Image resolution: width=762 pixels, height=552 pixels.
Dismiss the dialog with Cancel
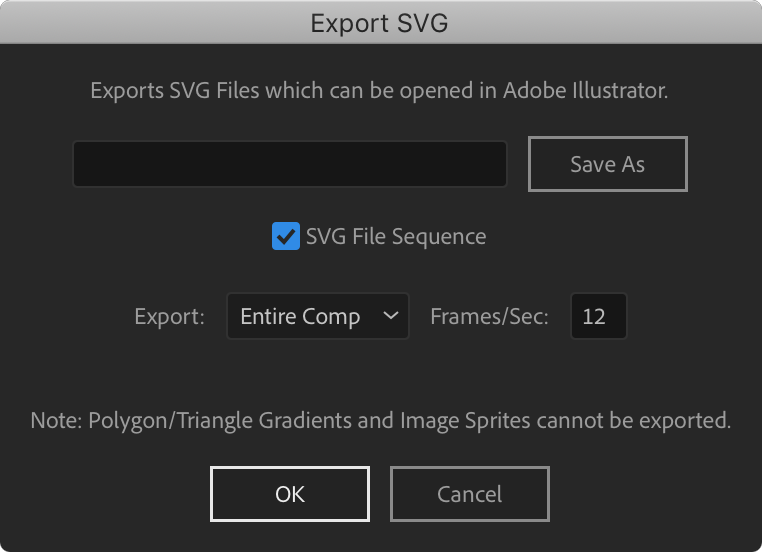[469, 494]
